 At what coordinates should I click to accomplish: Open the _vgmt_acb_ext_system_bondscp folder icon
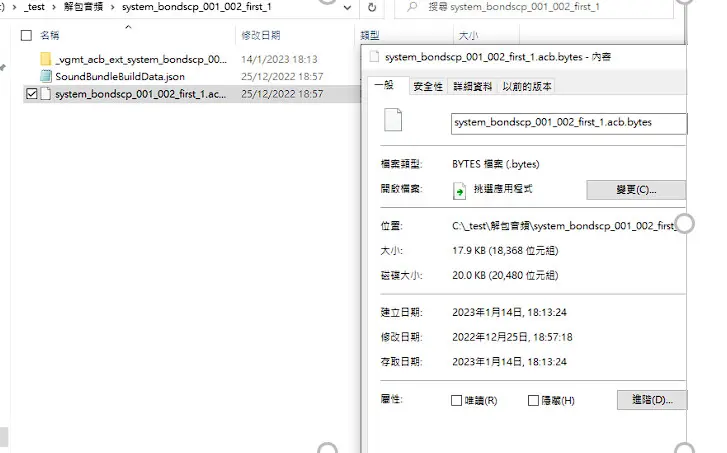click(x=45, y=59)
